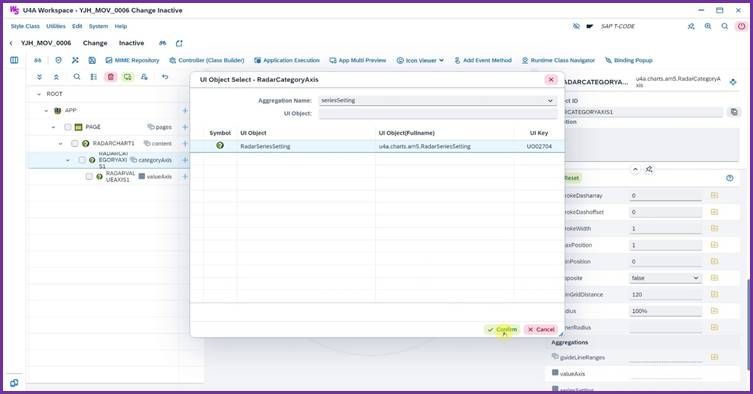Copy the Object ID with copy icon
Screen dimensions: 753x394
734,112
